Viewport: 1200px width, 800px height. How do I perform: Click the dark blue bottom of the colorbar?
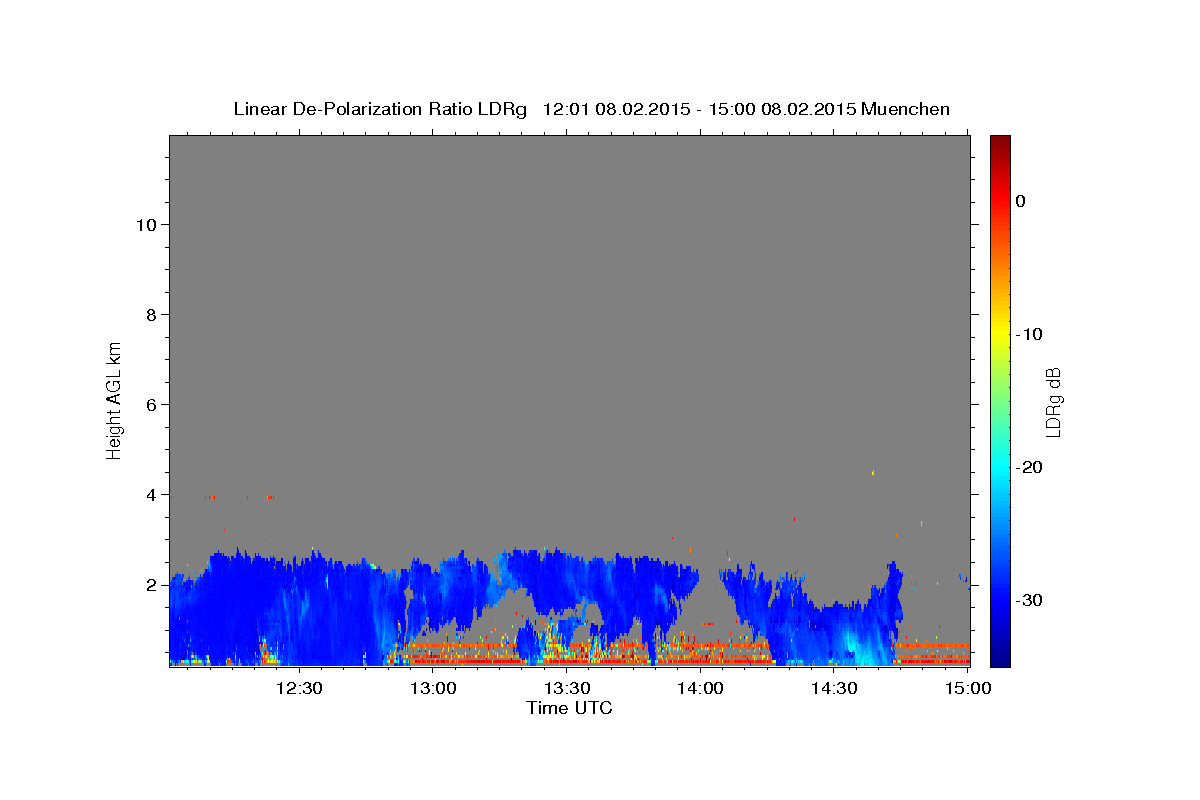(1000, 655)
